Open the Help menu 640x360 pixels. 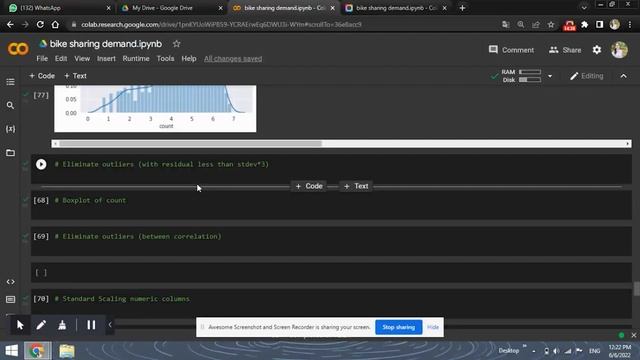click(x=189, y=59)
